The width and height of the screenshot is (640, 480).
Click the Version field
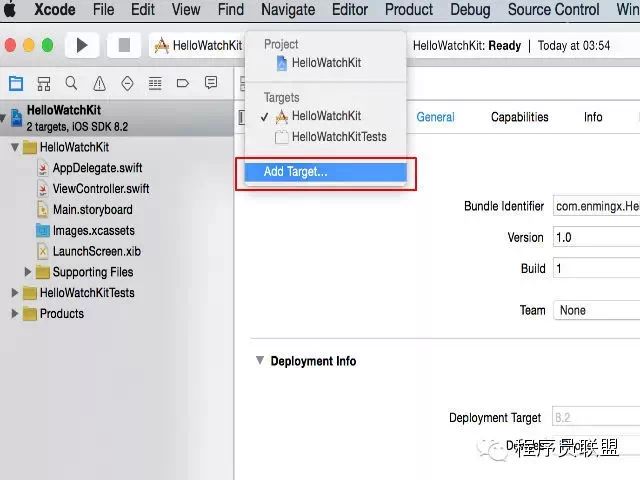pos(596,237)
